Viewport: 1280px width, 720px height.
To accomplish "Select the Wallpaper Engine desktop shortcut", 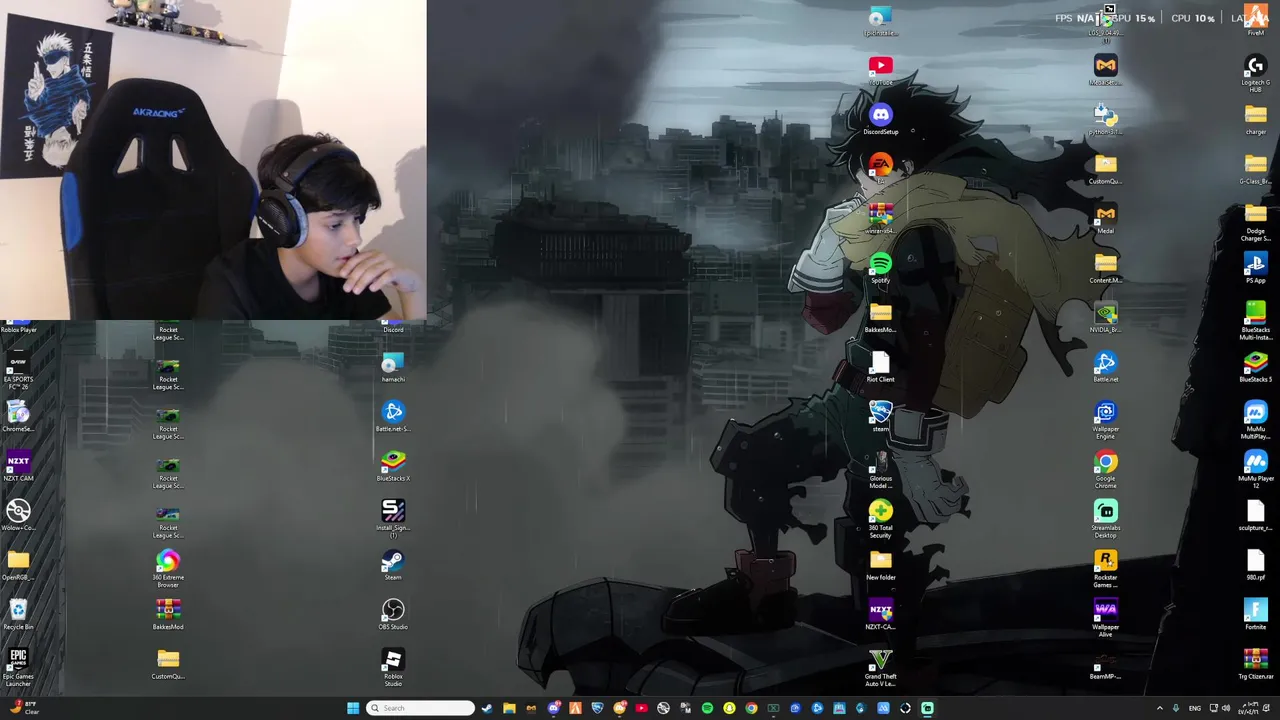I will [x=1105, y=419].
